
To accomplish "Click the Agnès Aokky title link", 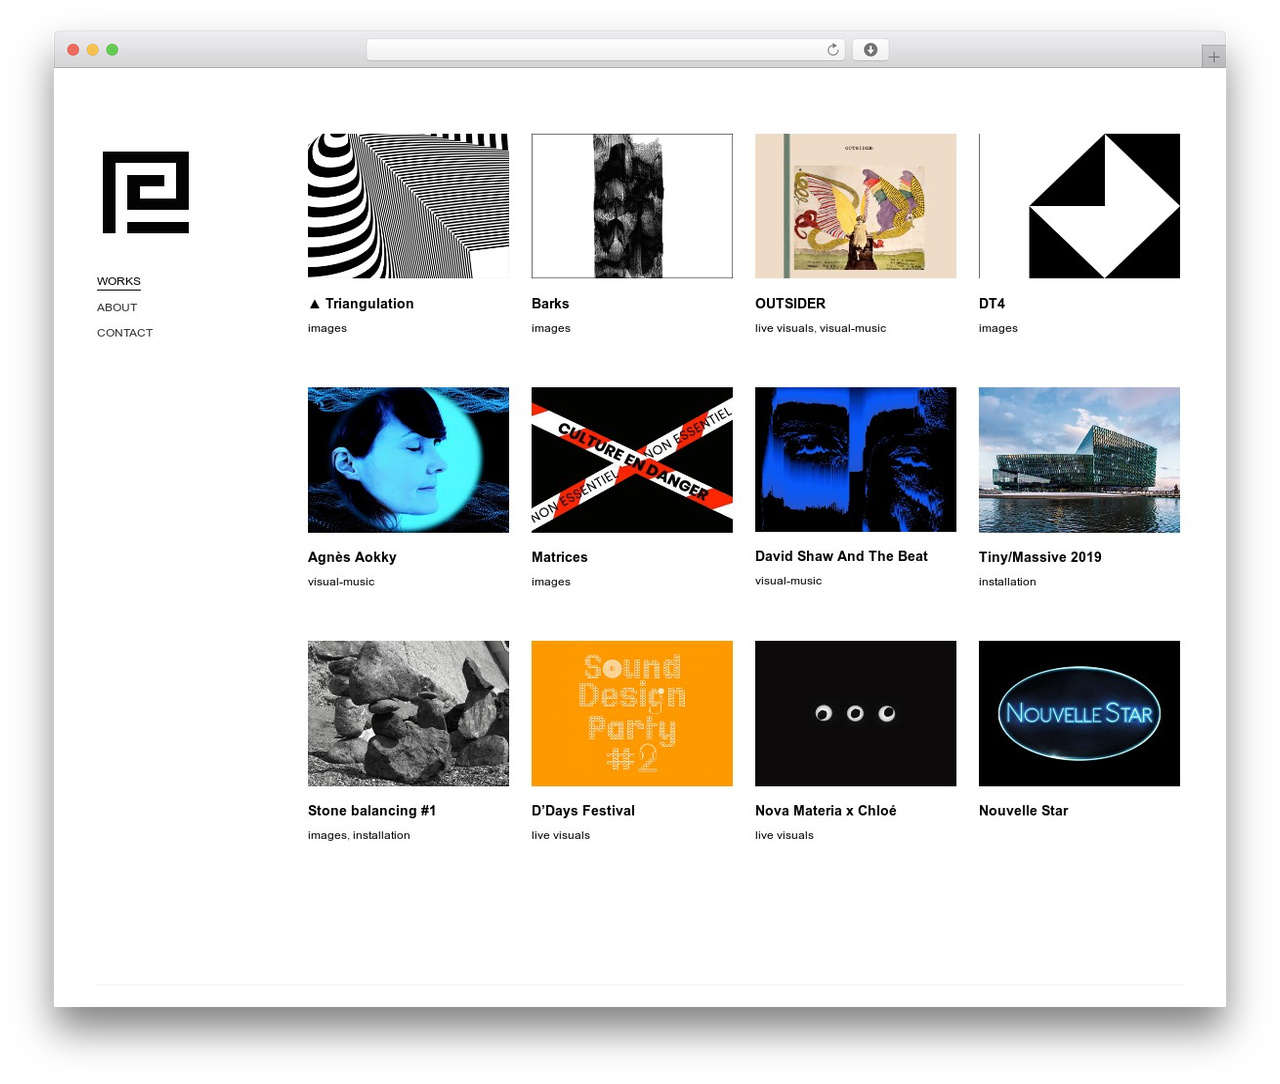I will click(352, 557).
